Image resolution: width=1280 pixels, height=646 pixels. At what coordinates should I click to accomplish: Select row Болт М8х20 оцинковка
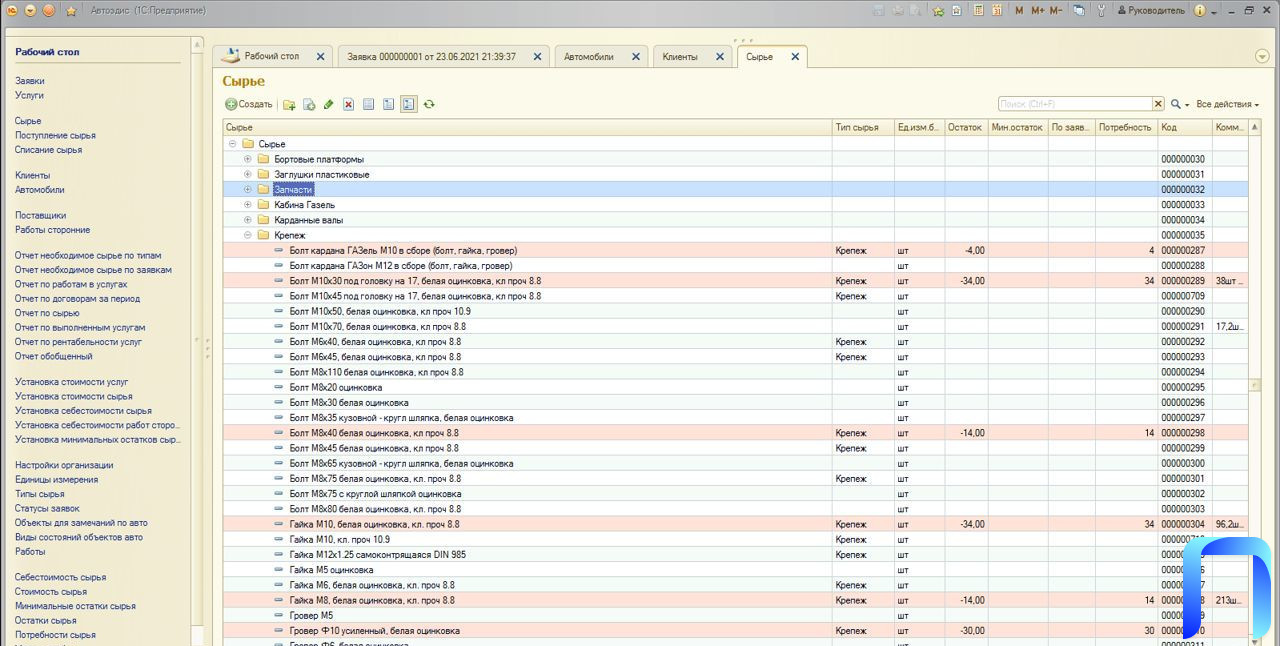click(735, 387)
